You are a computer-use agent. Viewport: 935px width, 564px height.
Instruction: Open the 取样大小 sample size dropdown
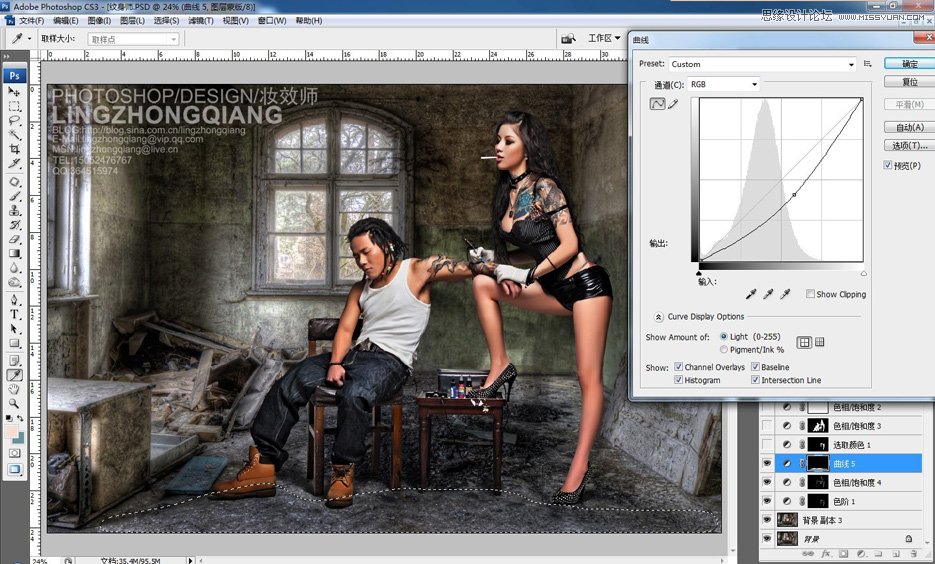coord(133,39)
